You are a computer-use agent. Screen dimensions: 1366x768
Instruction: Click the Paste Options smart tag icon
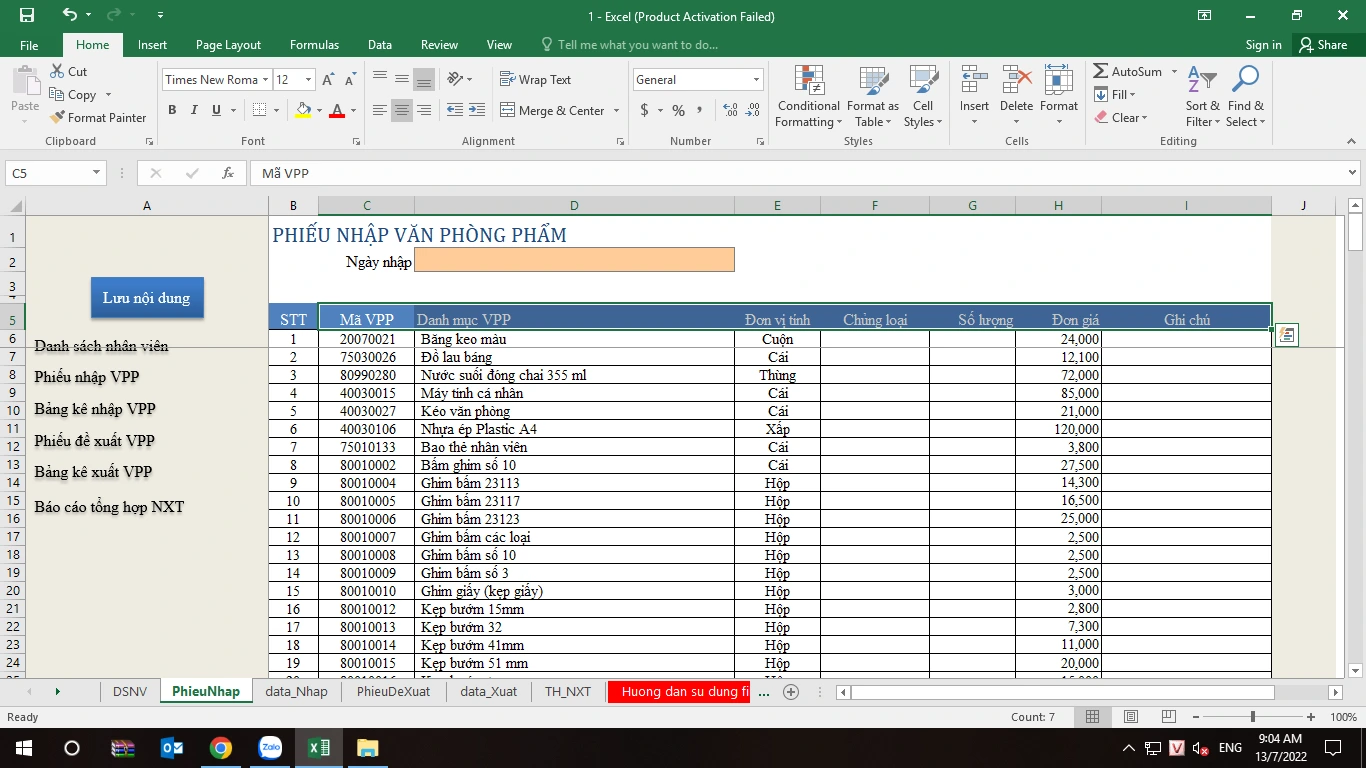point(1287,336)
